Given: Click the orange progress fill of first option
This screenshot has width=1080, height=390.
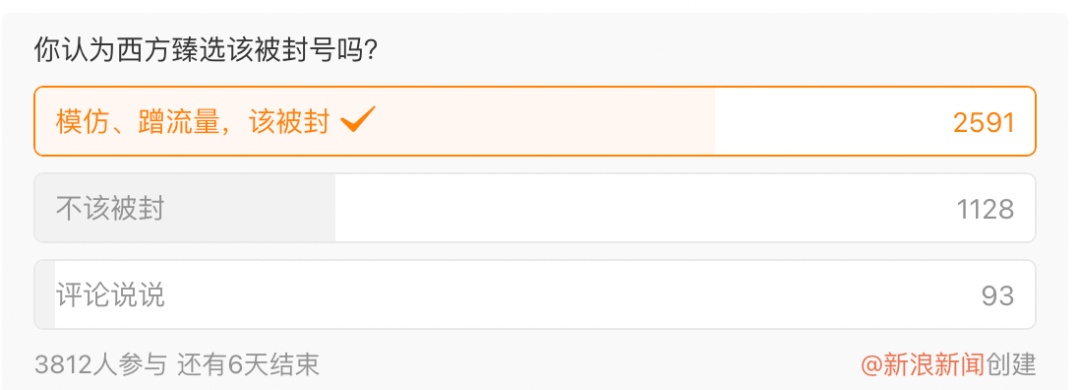Looking at the screenshot, I should (x=375, y=121).
